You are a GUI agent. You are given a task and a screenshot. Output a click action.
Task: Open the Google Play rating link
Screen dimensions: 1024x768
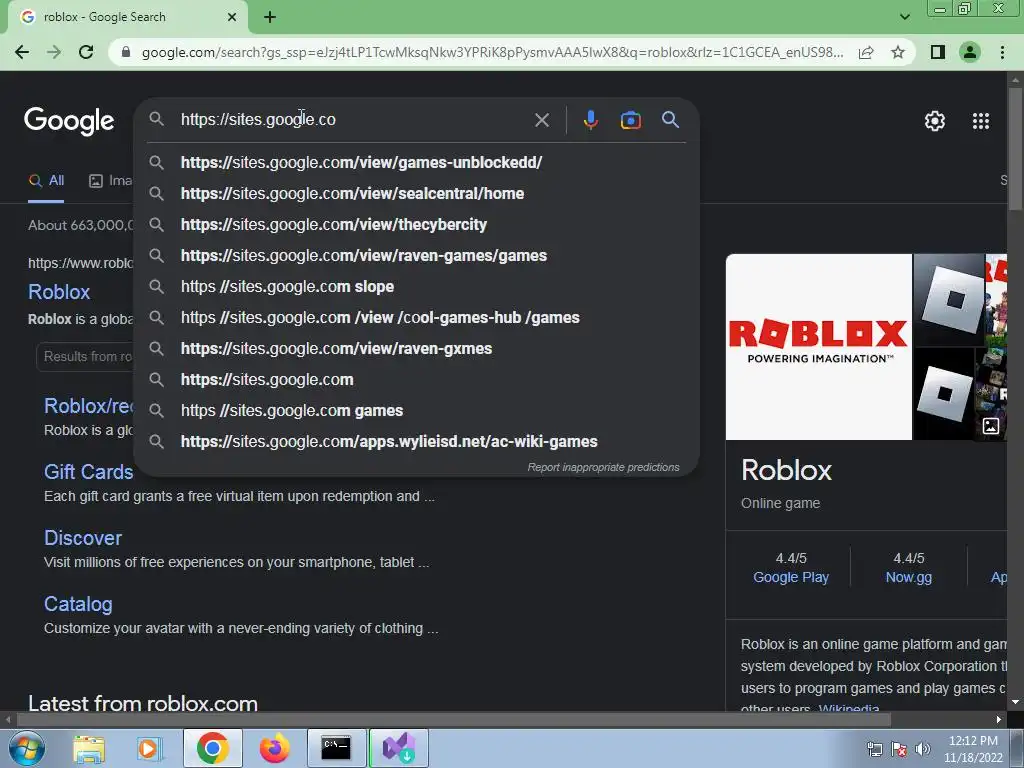click(791, 577)
